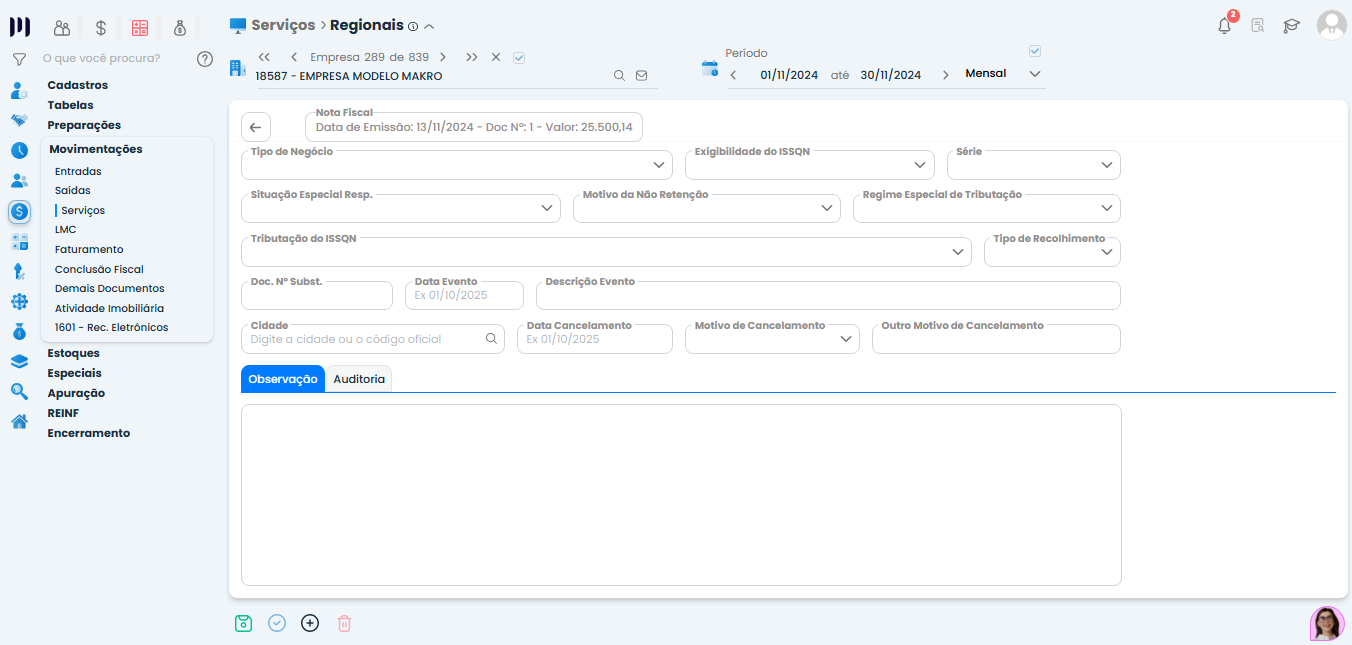
Task: Click the back arrow beside Nota Fiscal
Action: 255,127
